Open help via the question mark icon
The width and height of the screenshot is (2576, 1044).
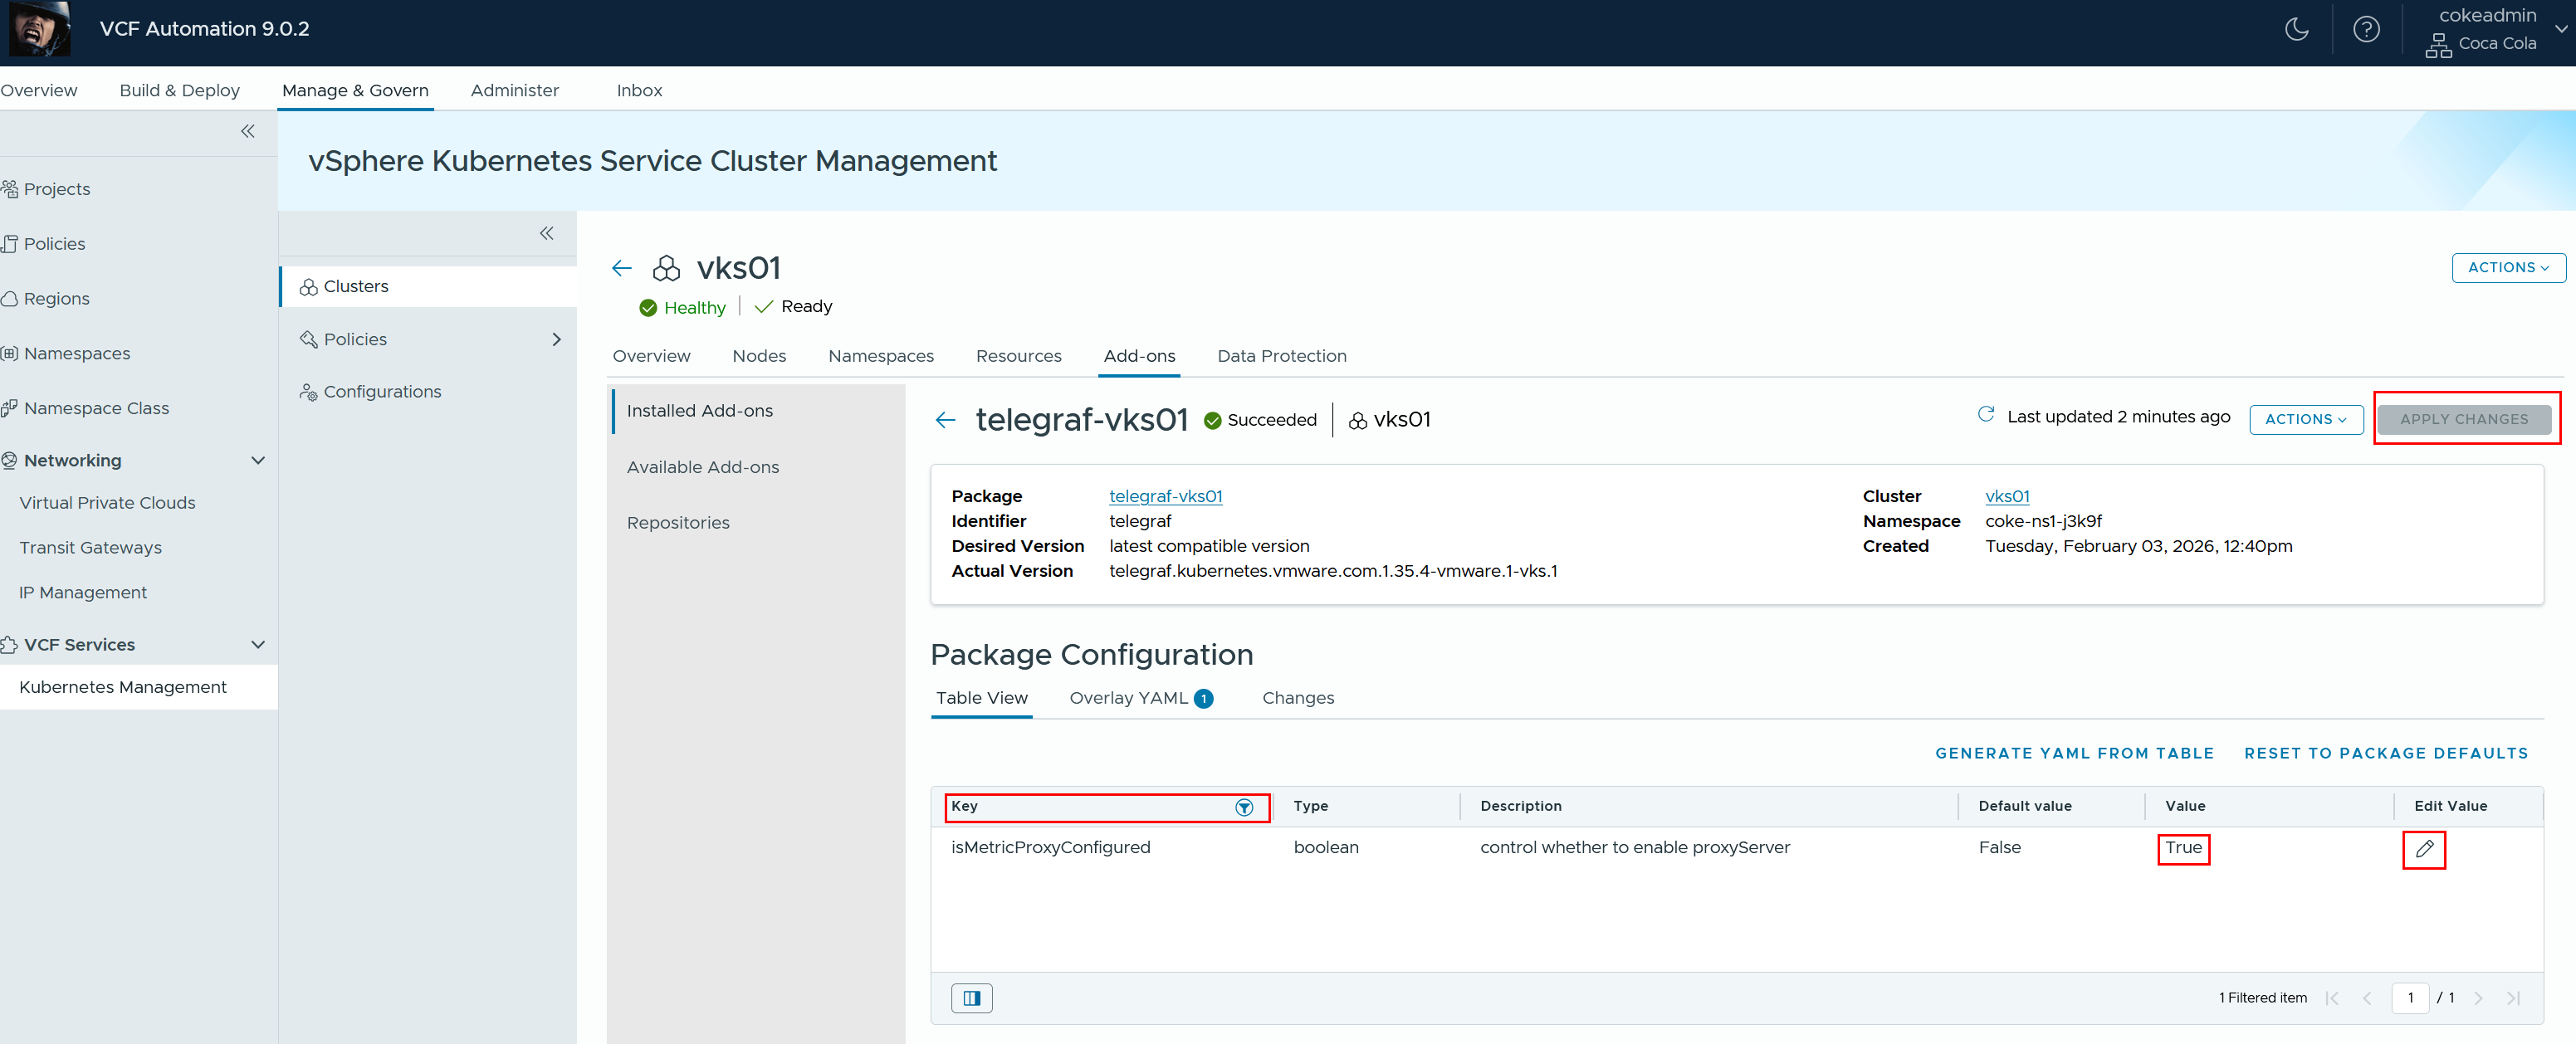point(2366,29)
